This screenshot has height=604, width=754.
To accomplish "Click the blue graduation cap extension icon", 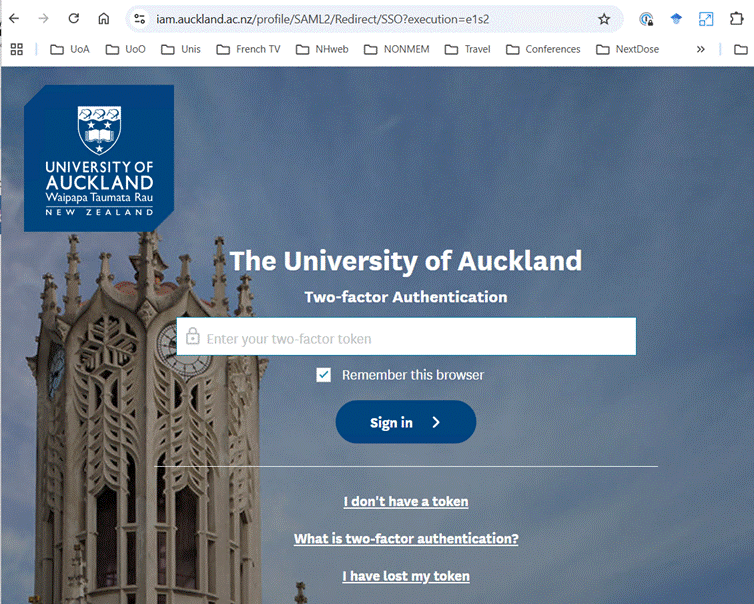I will (x=676, y=19).
